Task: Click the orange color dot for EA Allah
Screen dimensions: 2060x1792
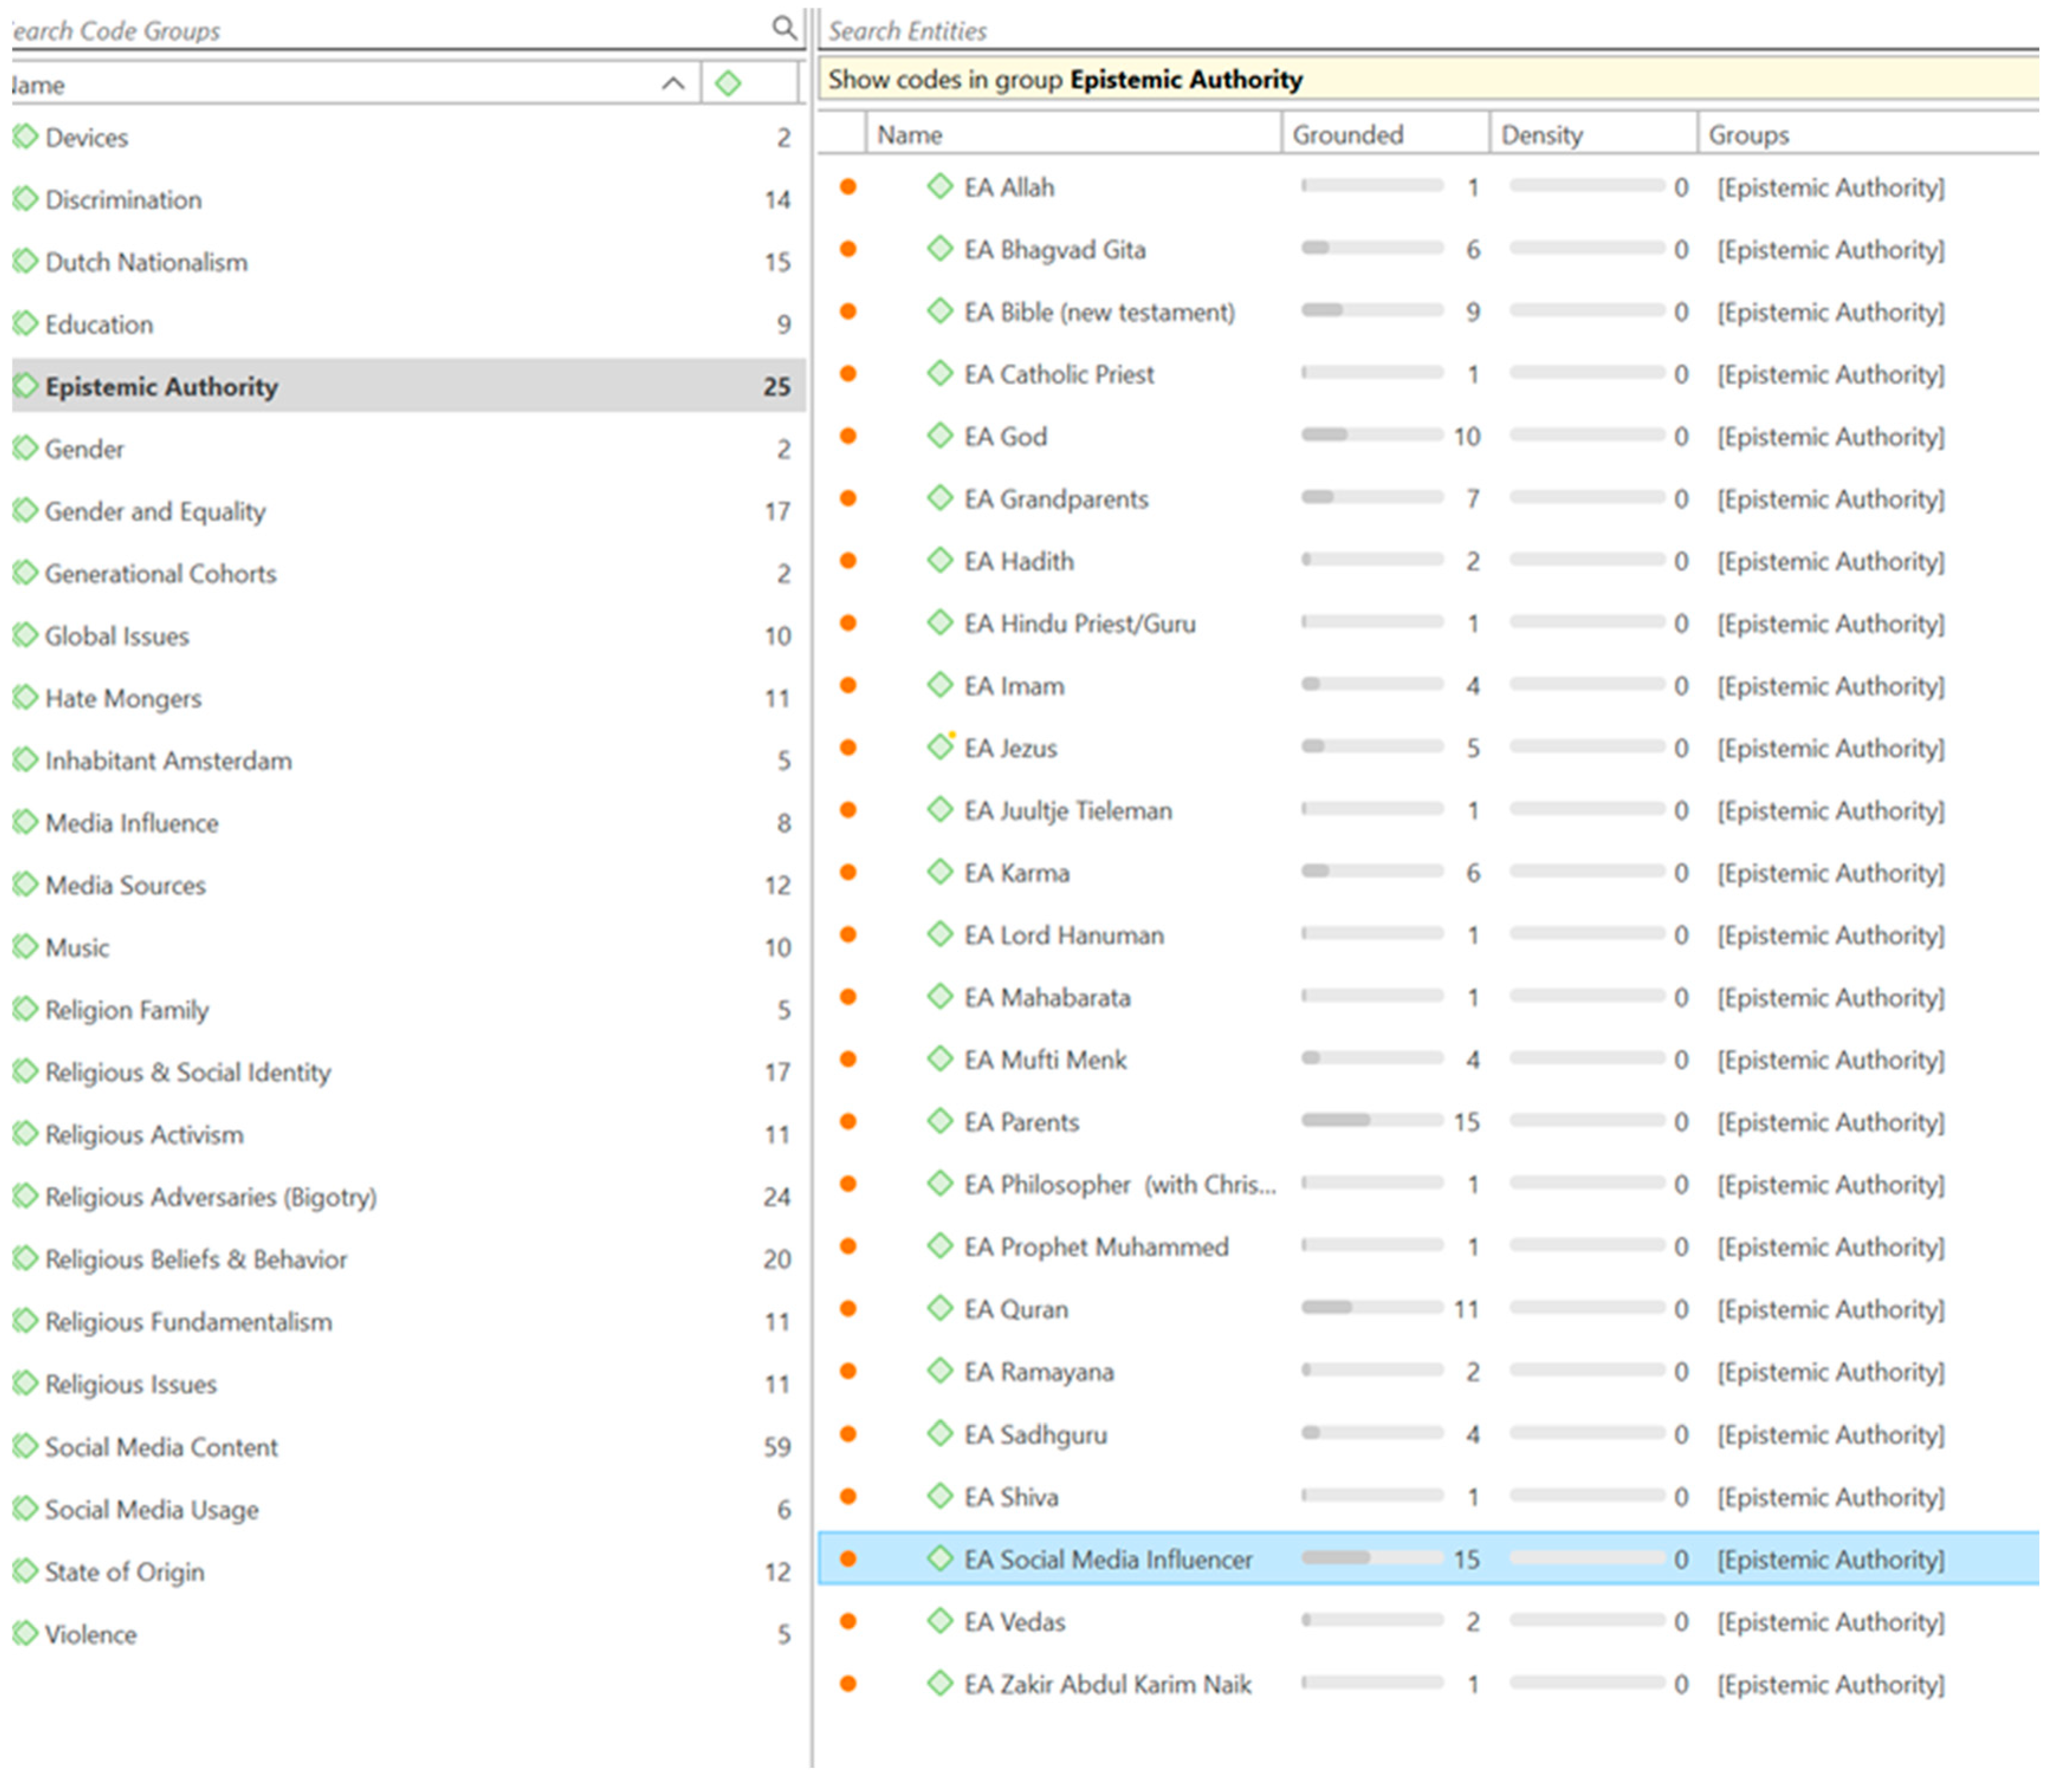Action: pos(848,186)
